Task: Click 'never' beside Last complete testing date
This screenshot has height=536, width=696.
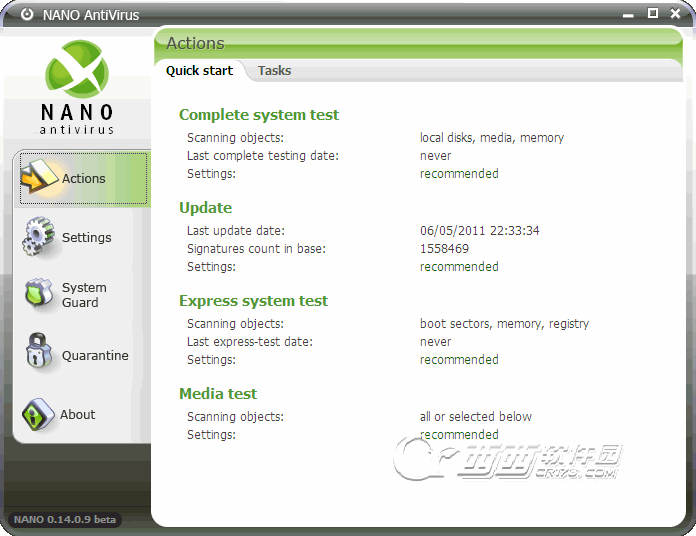Action: (x=435, y=156)
